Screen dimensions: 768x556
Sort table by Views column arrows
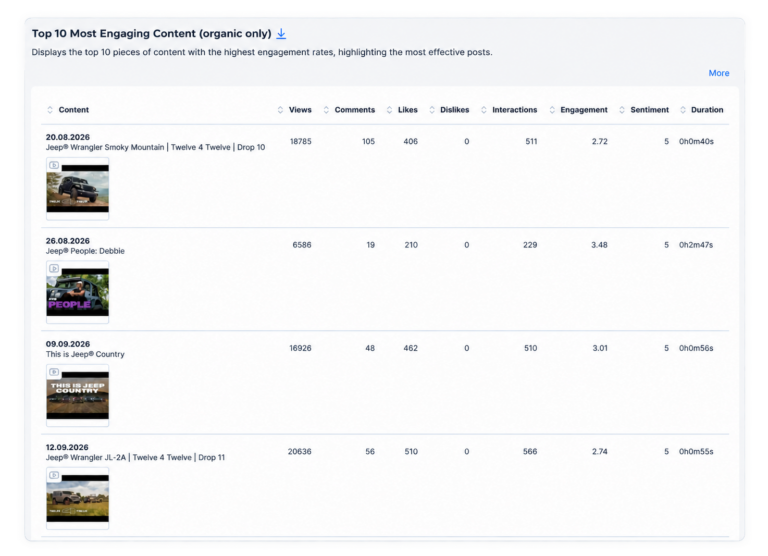pyautogui.click(x=280, y=110)
